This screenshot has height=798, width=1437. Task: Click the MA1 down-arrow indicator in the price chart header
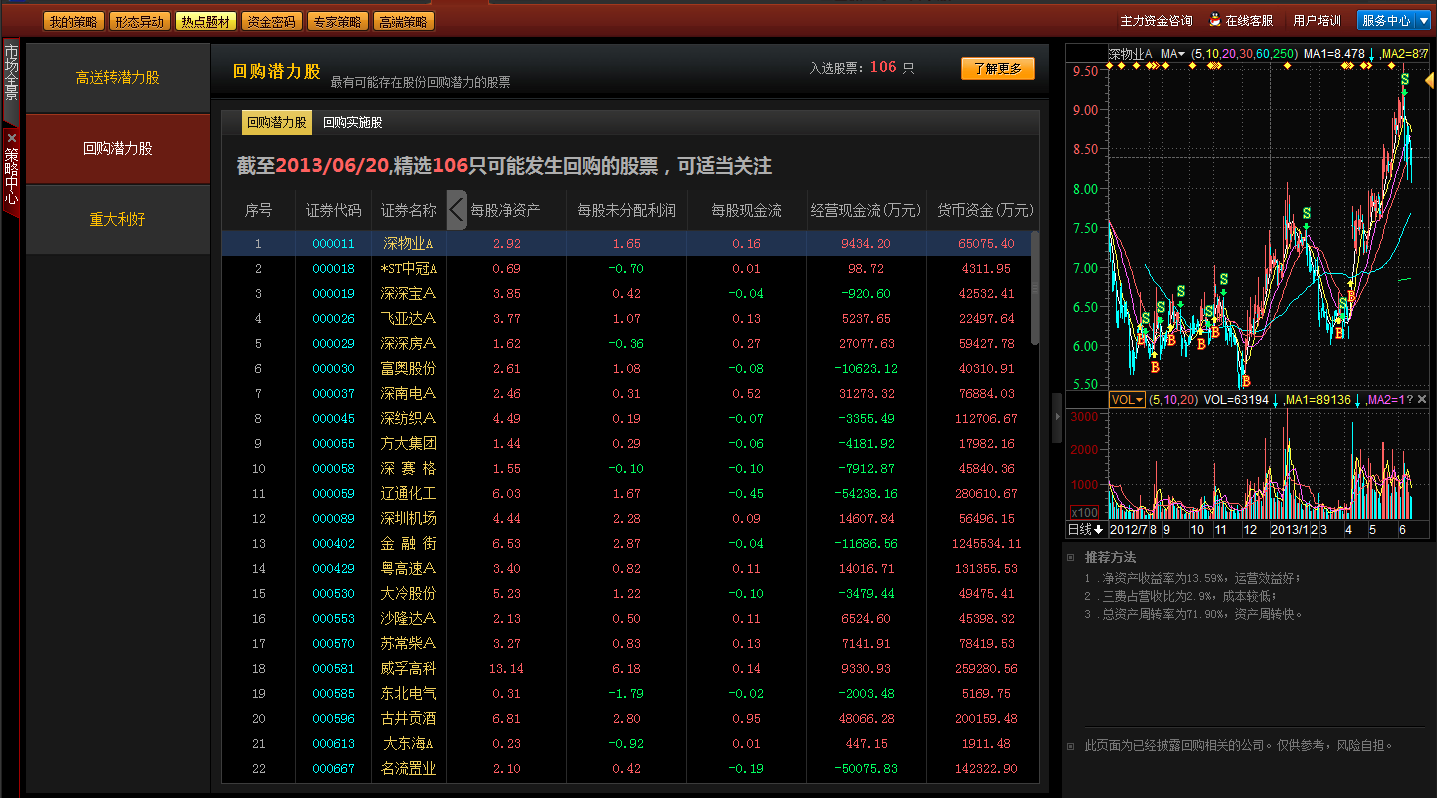click(x=1372, y=54)
